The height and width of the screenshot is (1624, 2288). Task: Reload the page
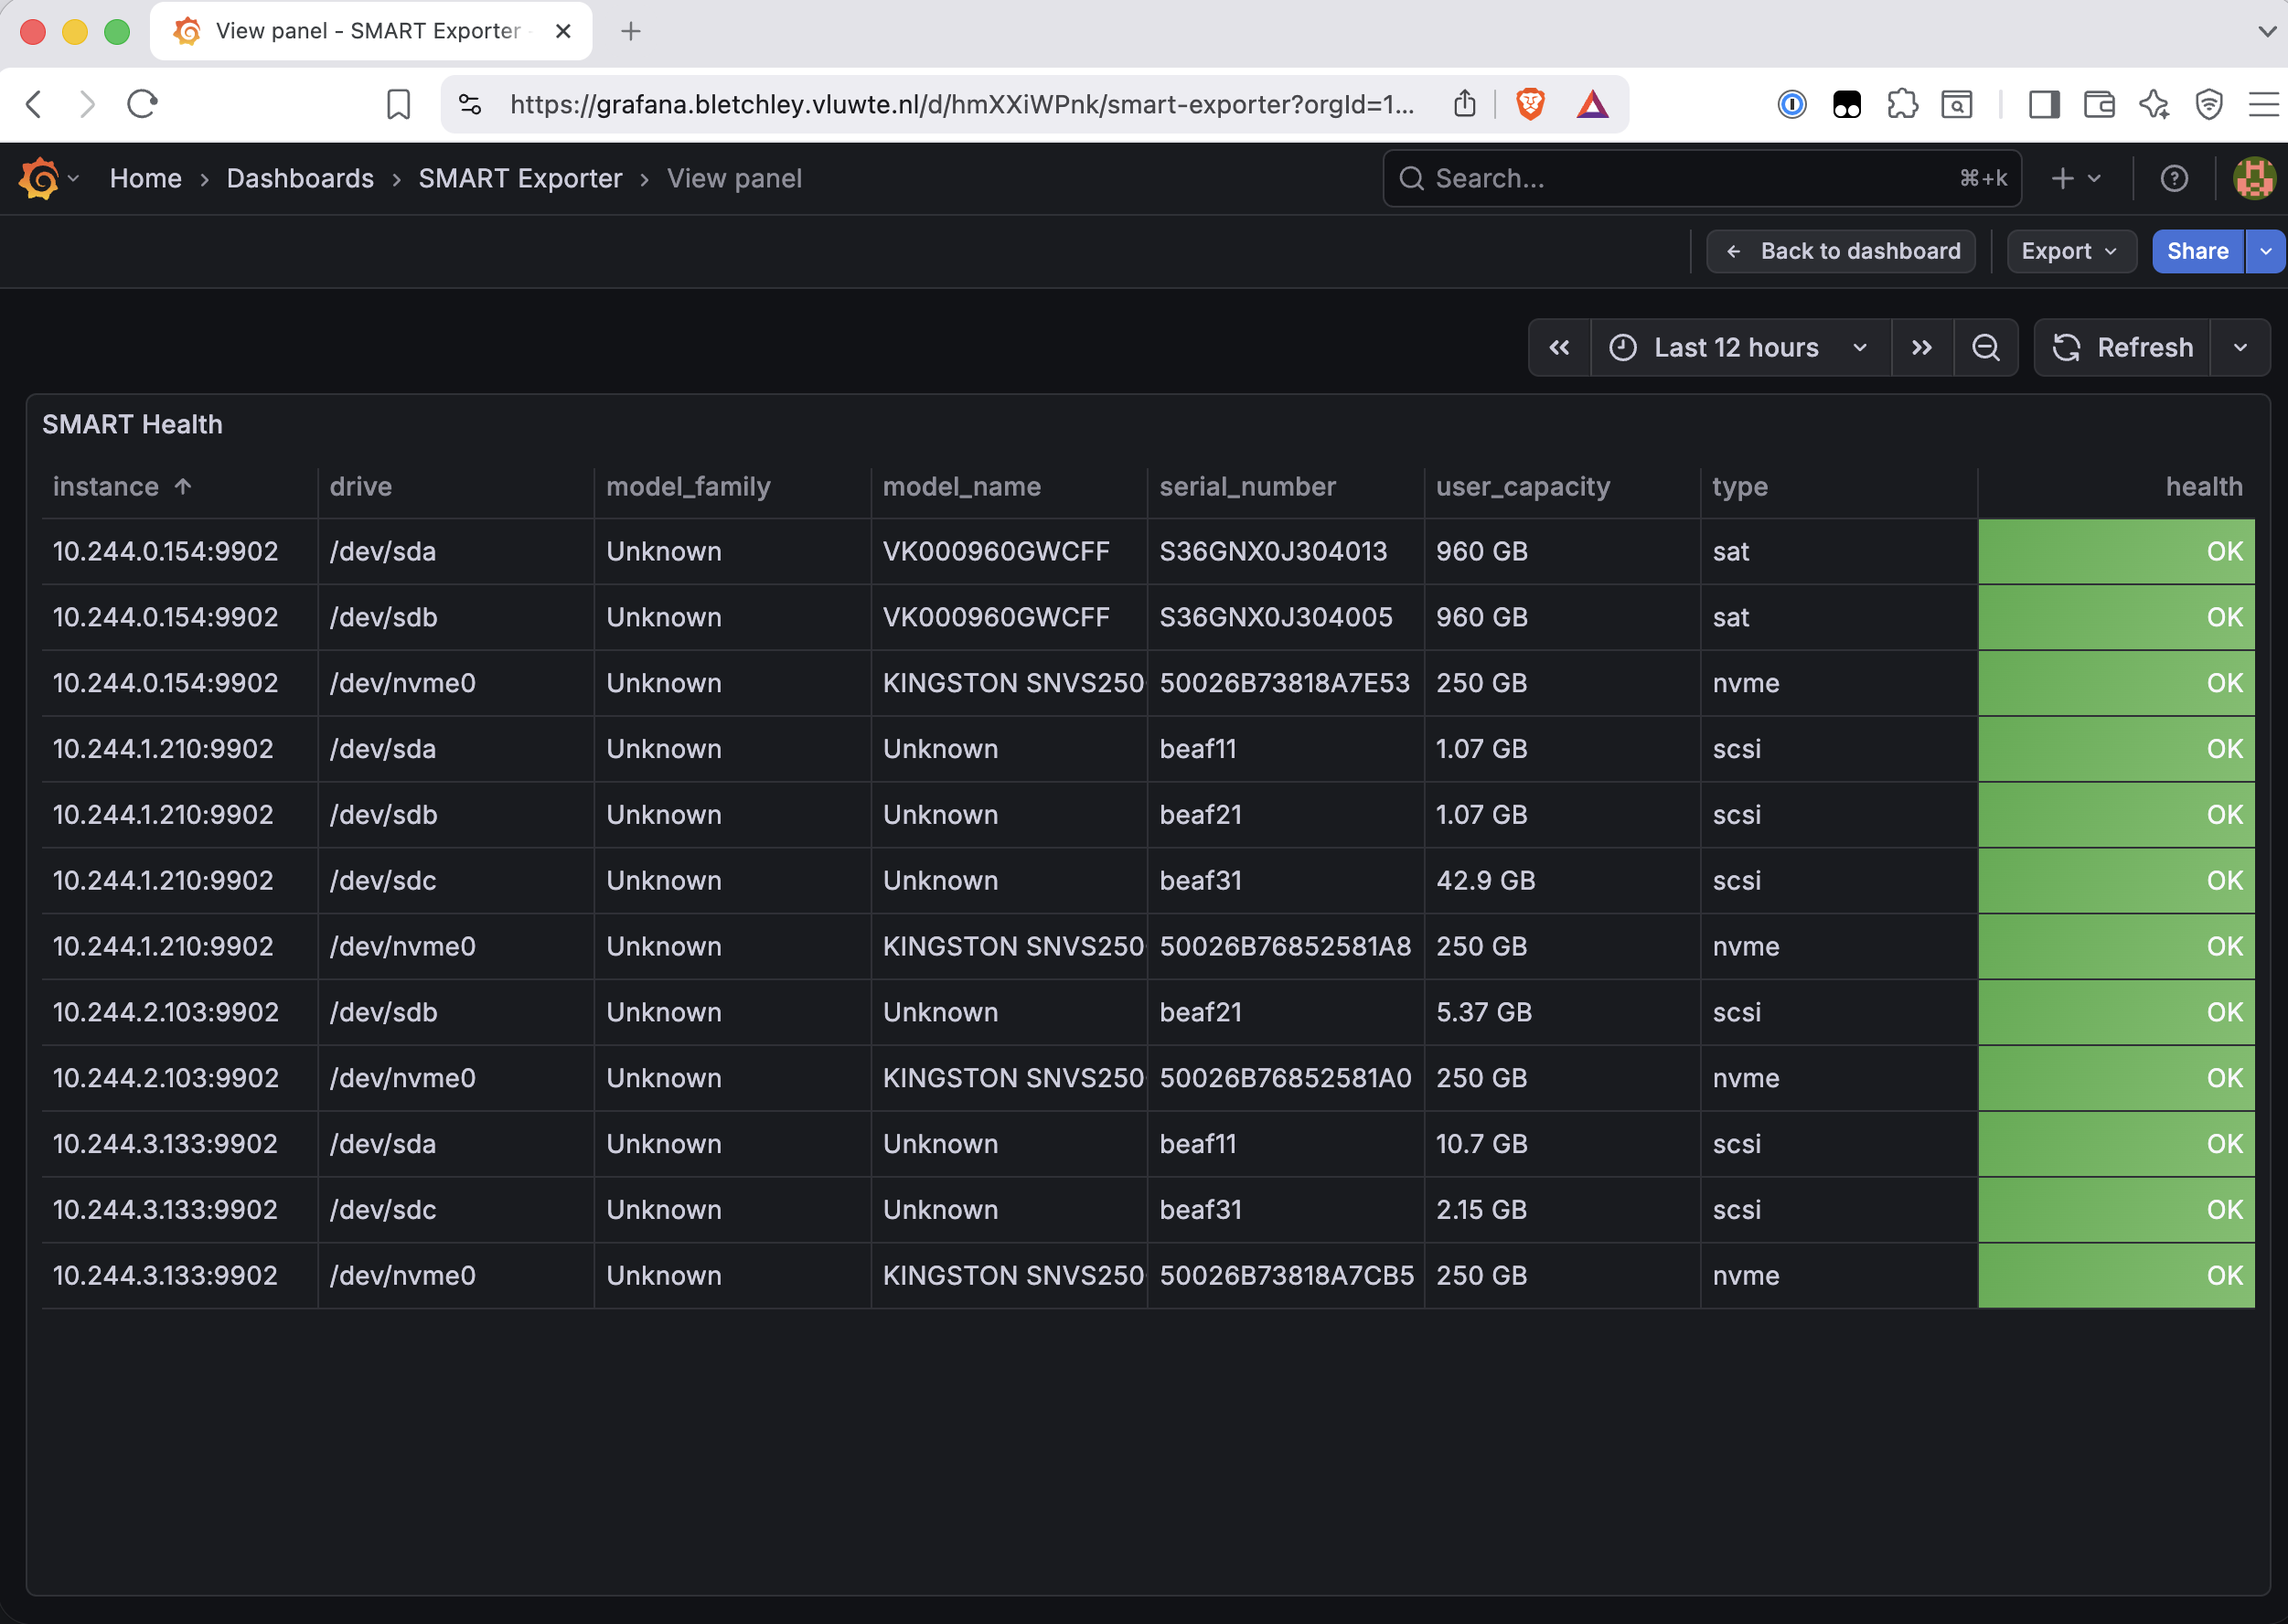[x=142, y=104]
